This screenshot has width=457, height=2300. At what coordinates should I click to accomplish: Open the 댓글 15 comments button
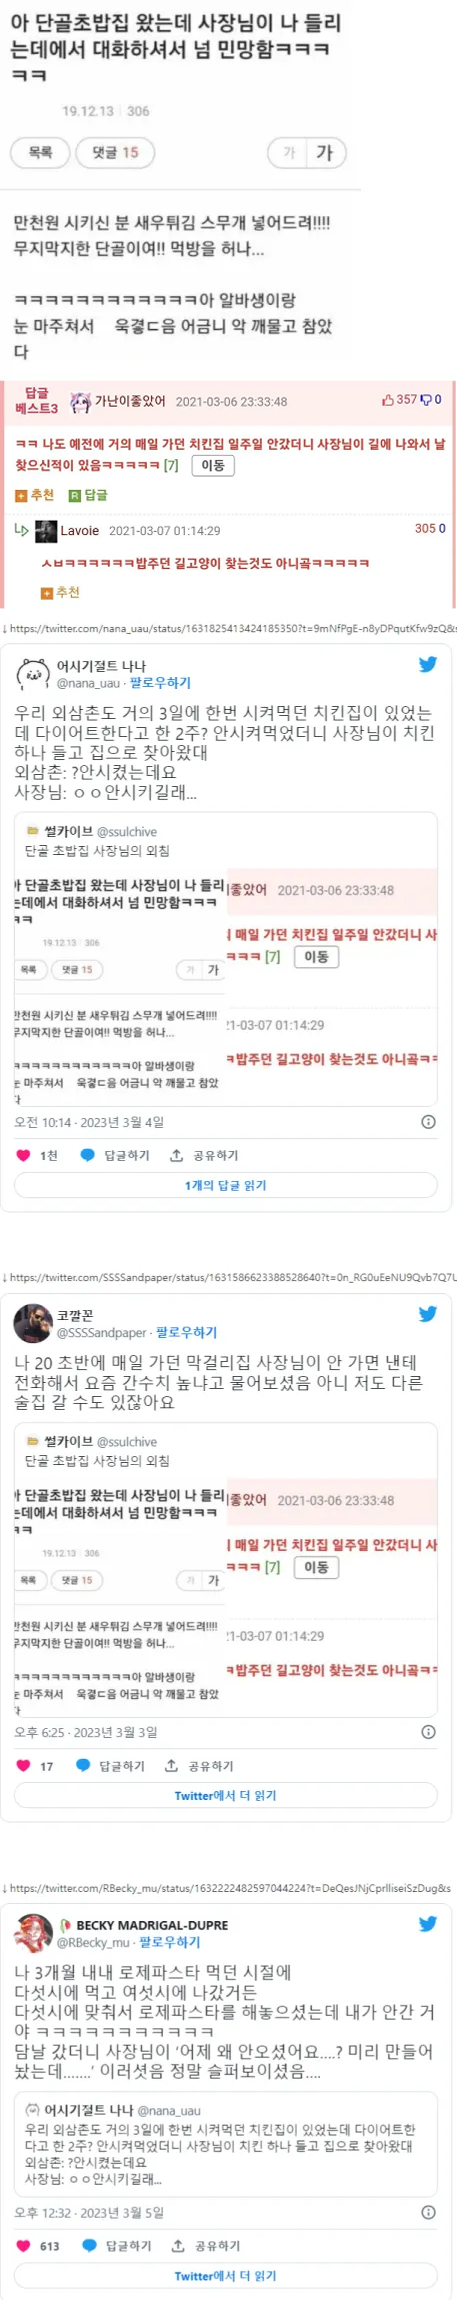coord(115,153)
